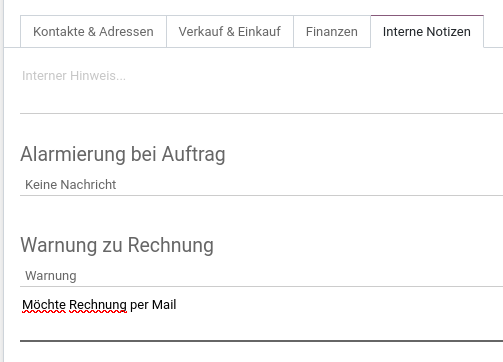The width and height of the screenshot is (503, 362).
Task: Open the Keine Nachricht dropdown
Action: coord(261,185)
